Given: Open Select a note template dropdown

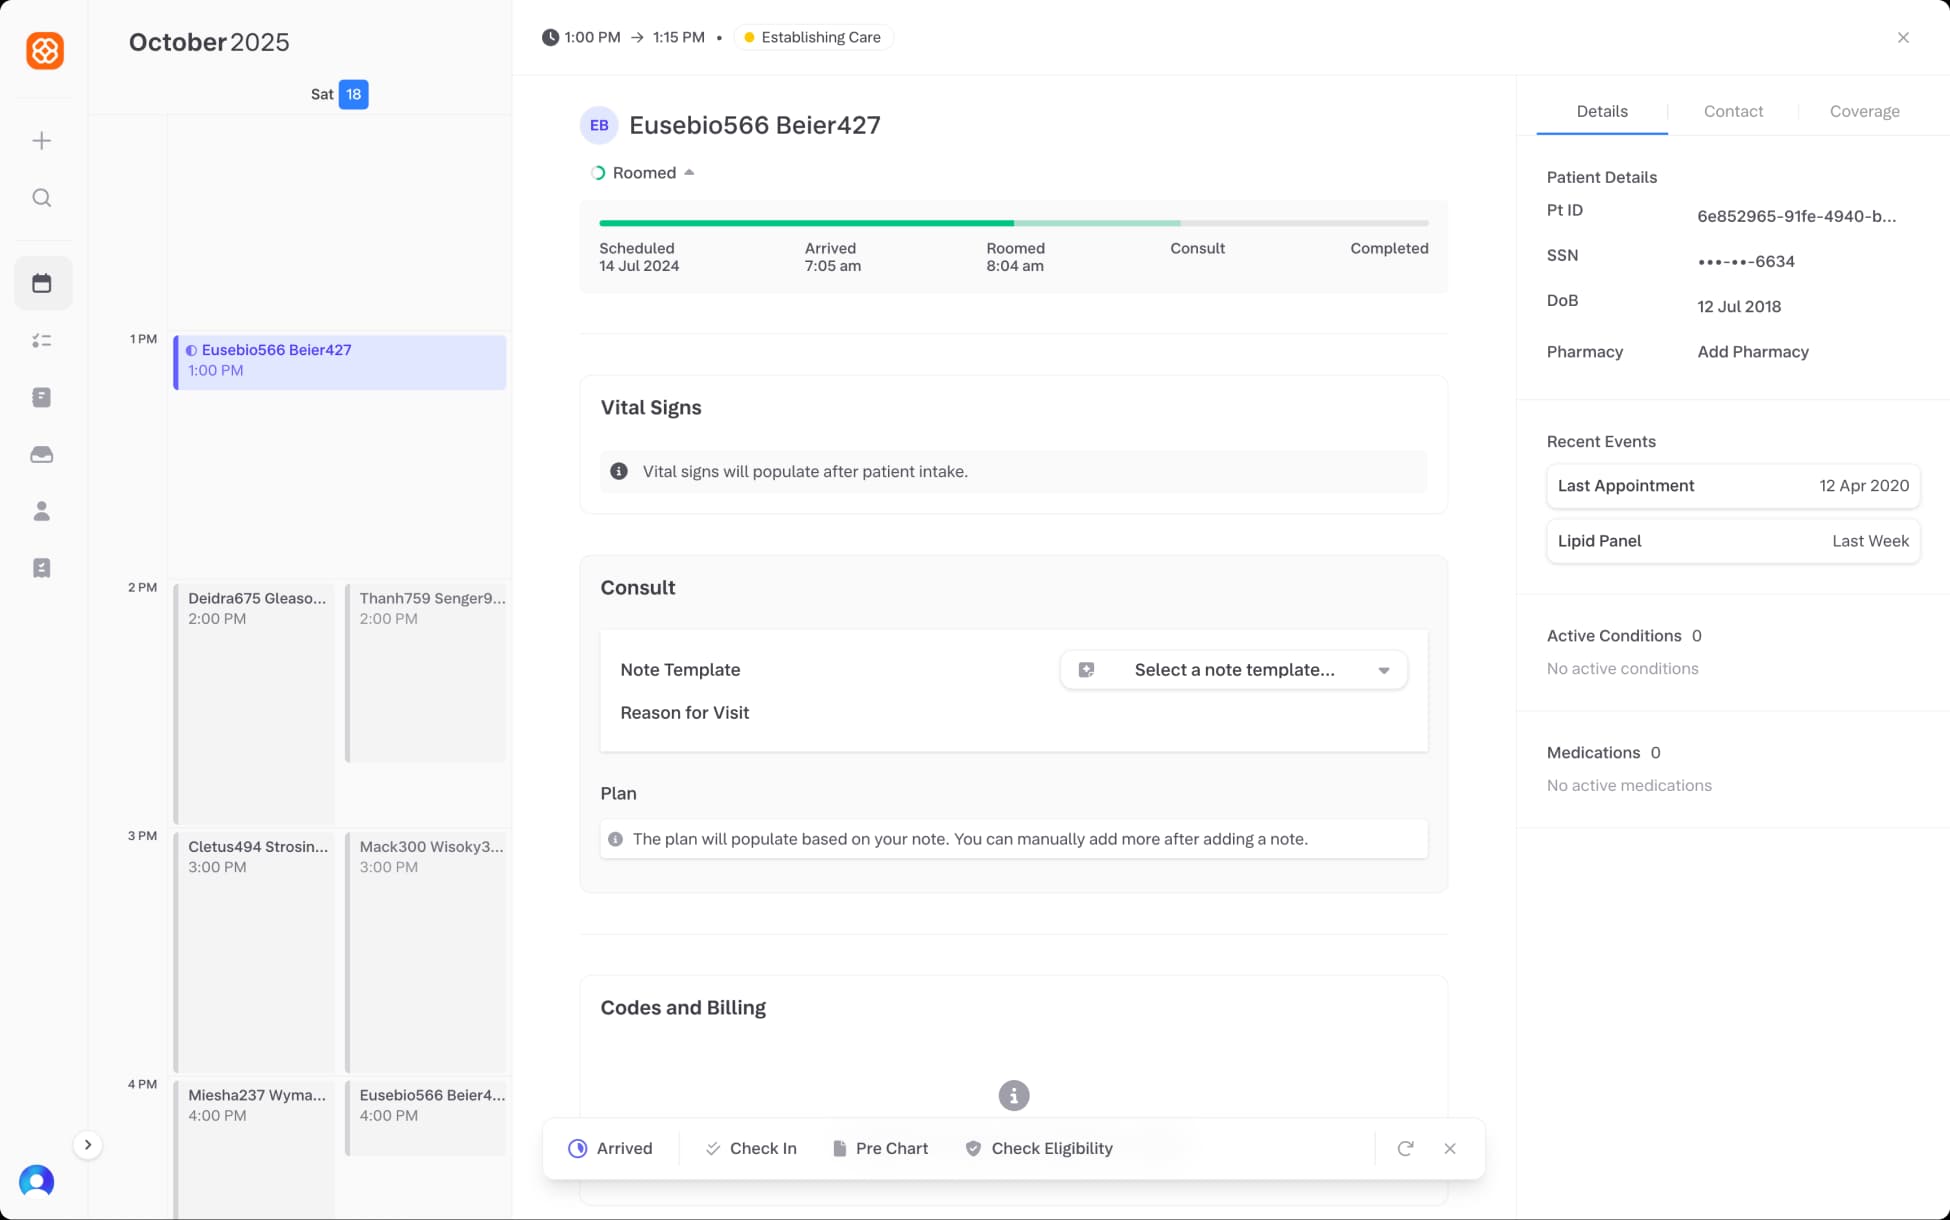Looking at the screenshot, I should tap(1233, 670).
